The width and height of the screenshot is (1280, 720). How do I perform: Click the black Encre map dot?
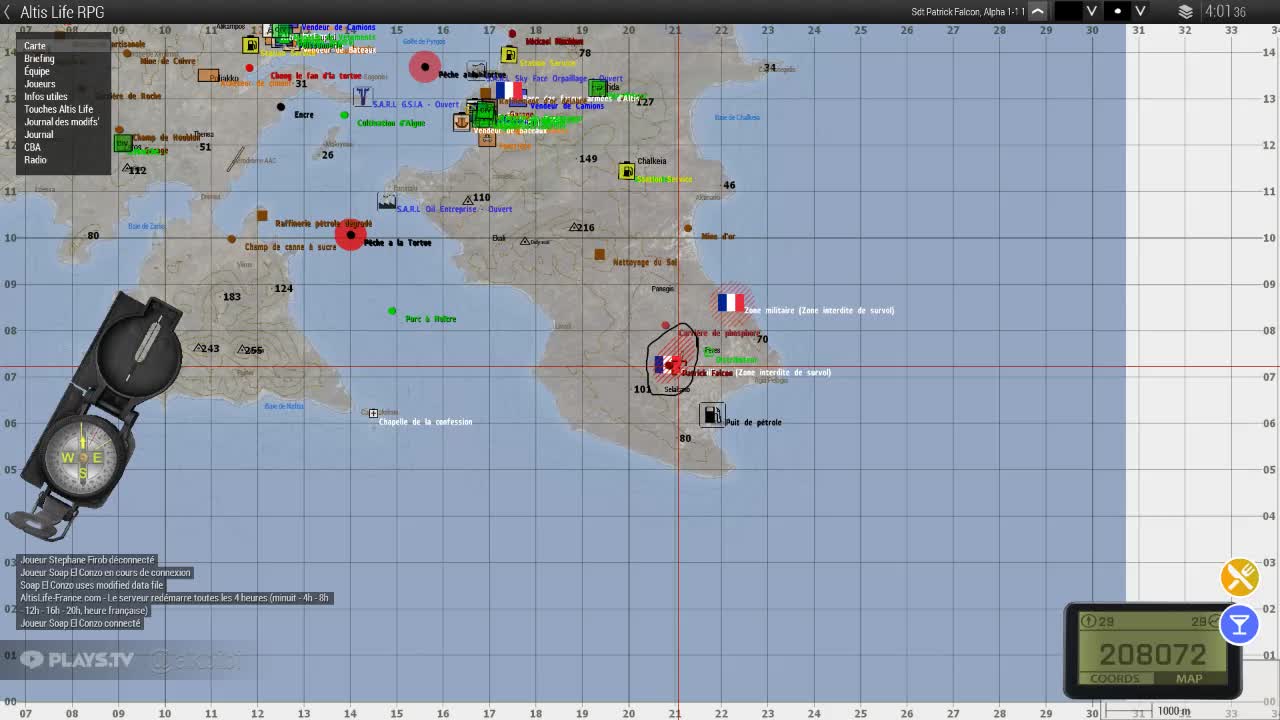[281, 107]
